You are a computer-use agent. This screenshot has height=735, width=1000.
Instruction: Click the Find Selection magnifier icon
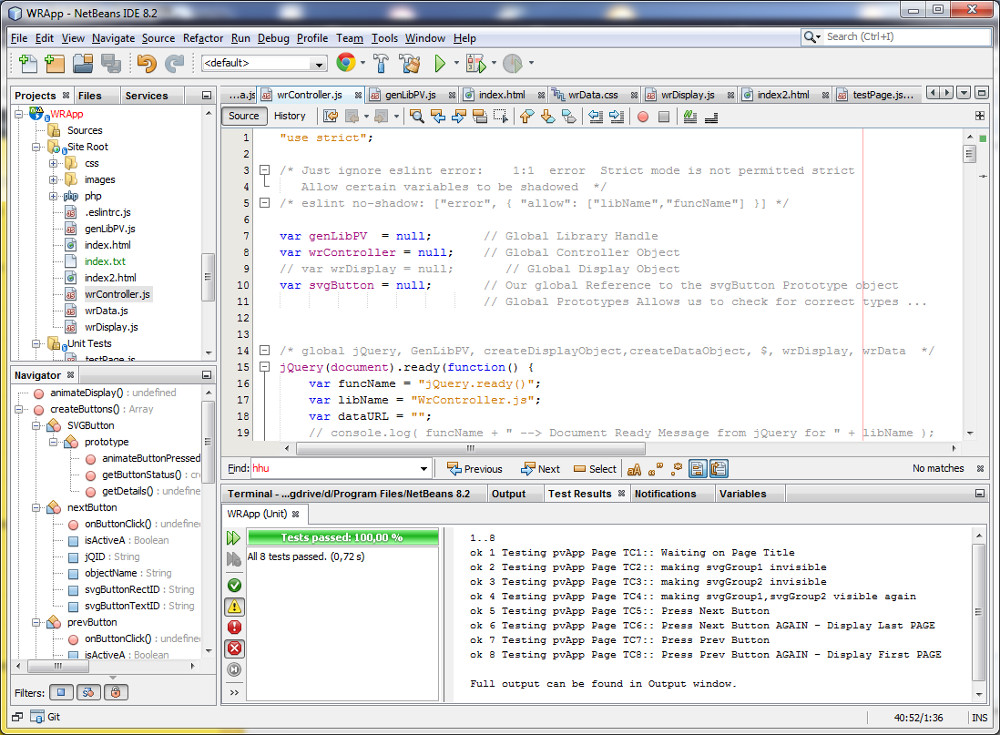click(417, 116)
